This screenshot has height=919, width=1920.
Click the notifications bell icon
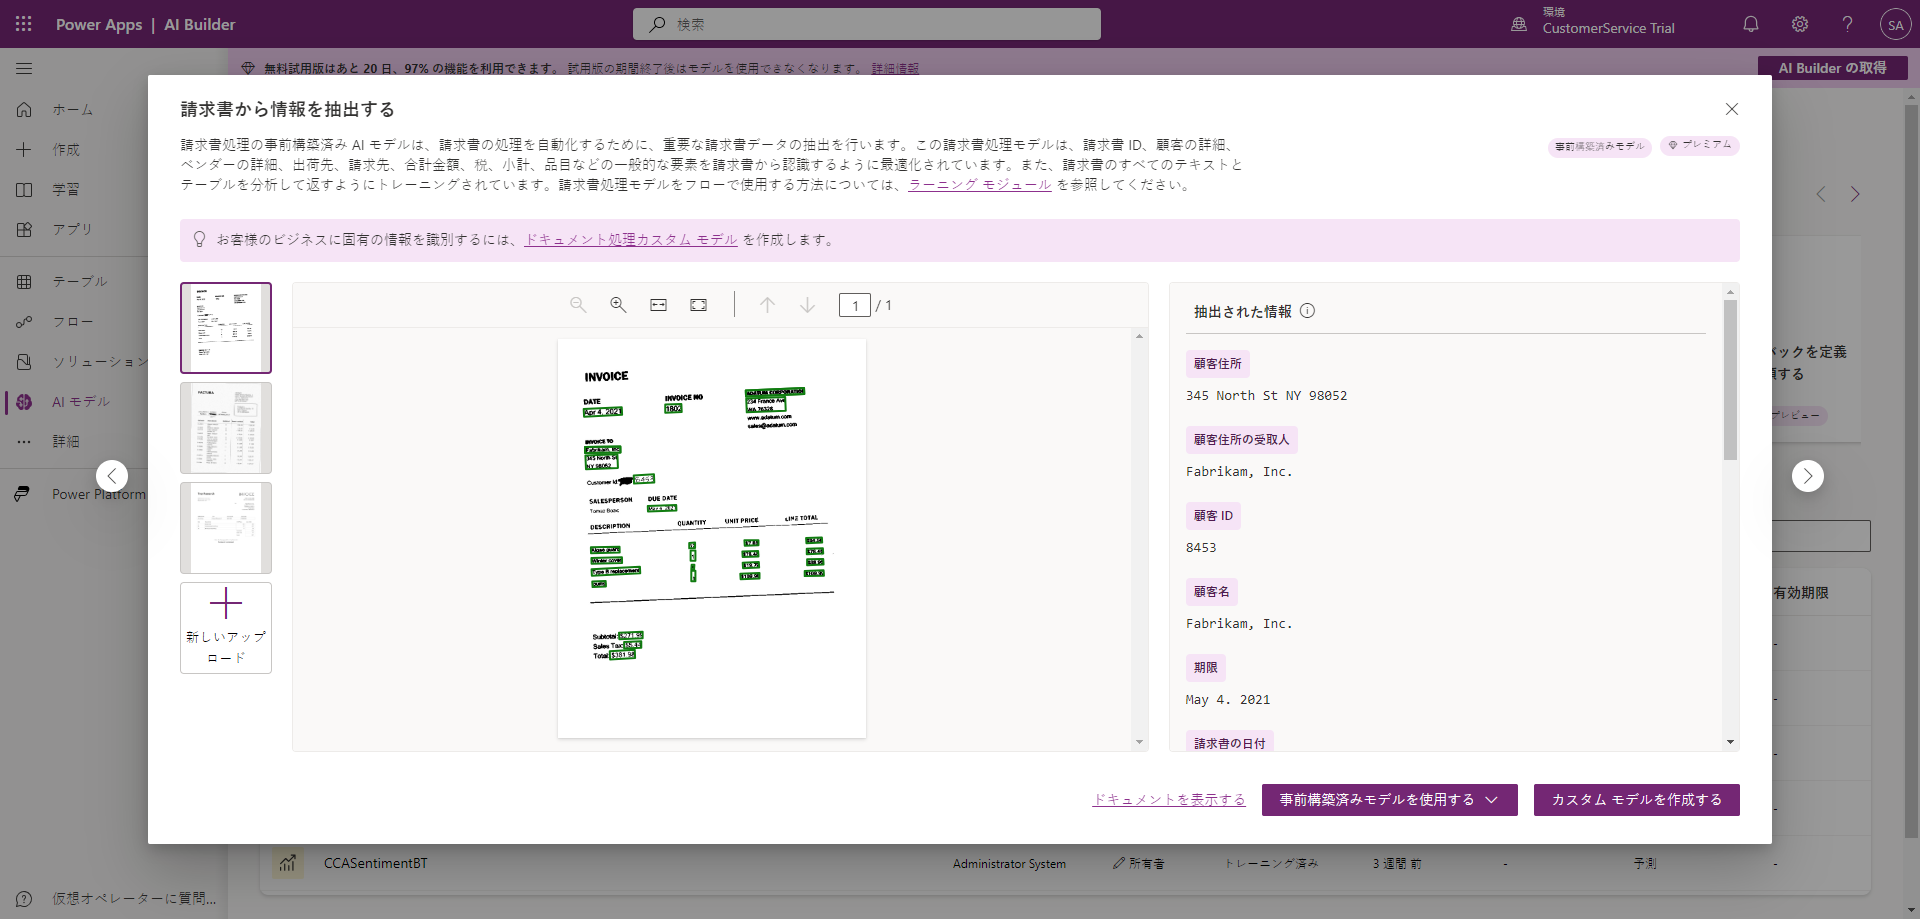click(x=1751, y=24)
